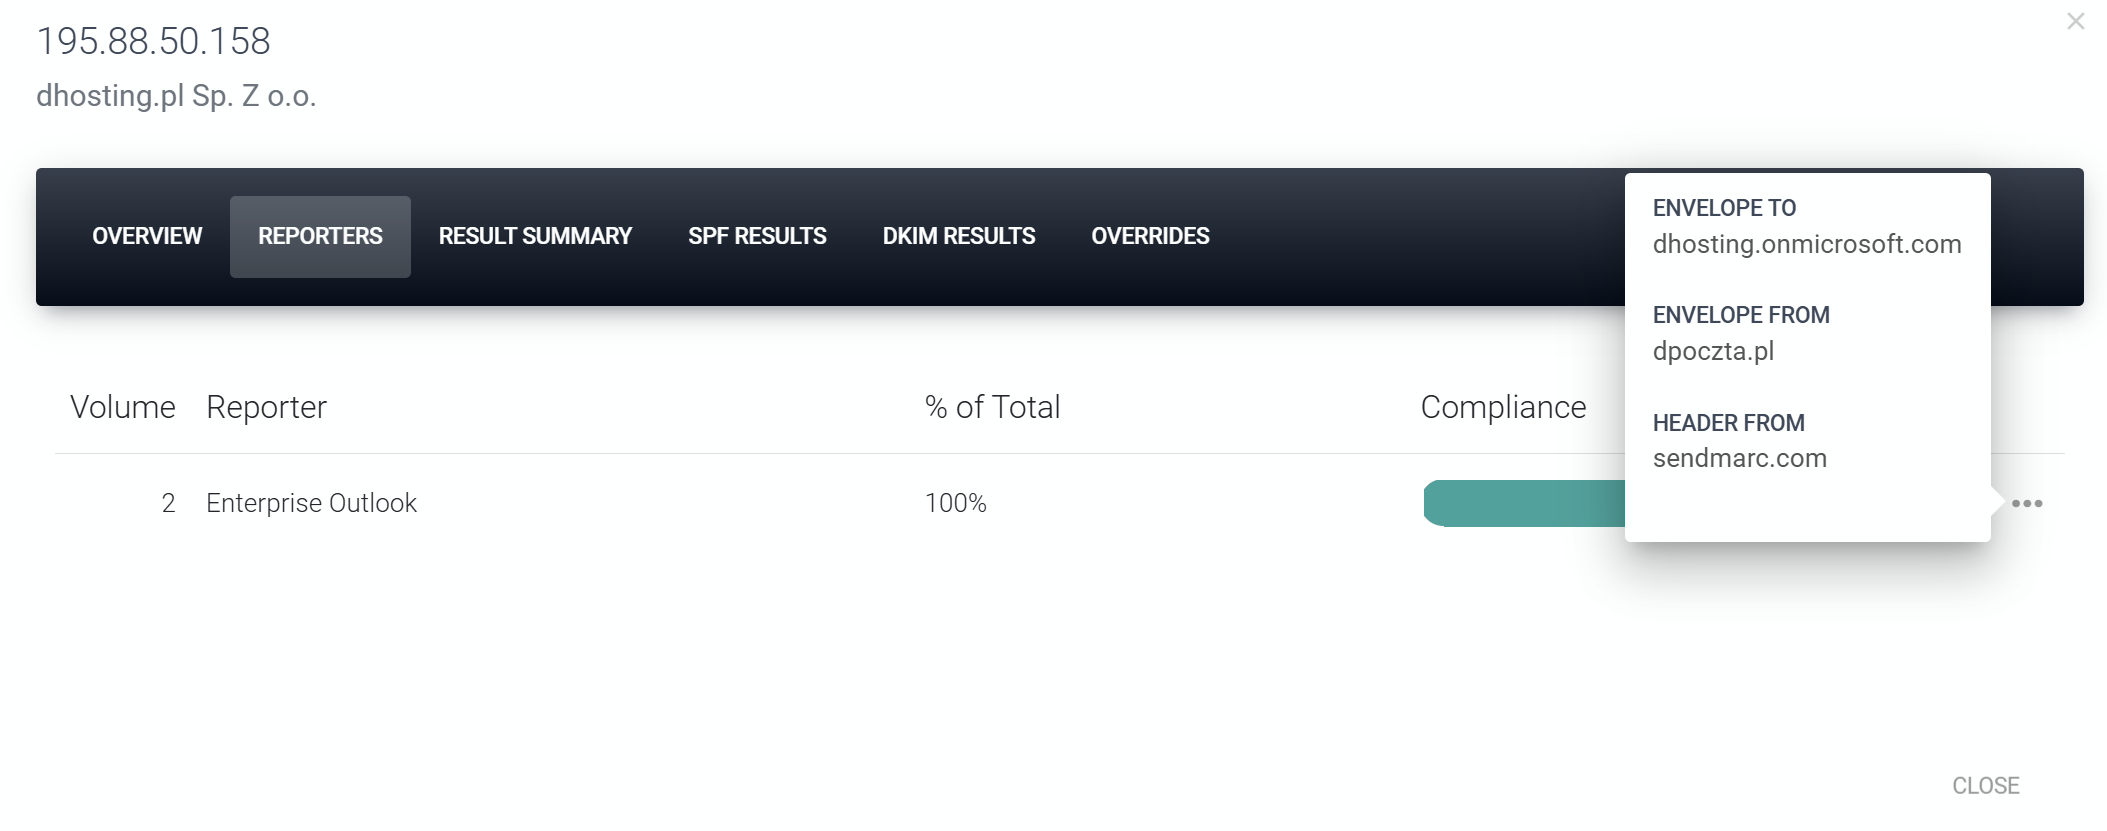Select the Enterprise Outlook reporter row
The width and height of the screenshot is (2107, 831).
pyautogui.click(x=1059, y=503)
